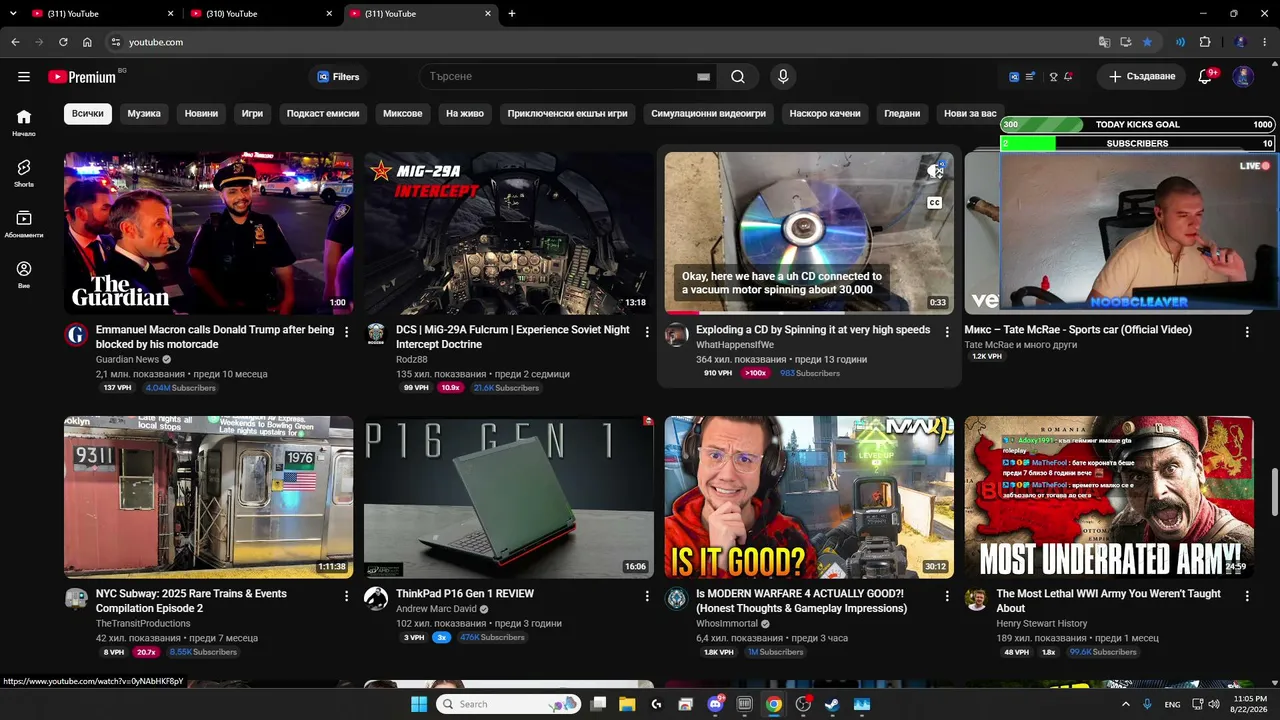The height and width of the screenshot is (720, 1280).
Task: Show hidden system tray icons
Action: coord(1126,704)
